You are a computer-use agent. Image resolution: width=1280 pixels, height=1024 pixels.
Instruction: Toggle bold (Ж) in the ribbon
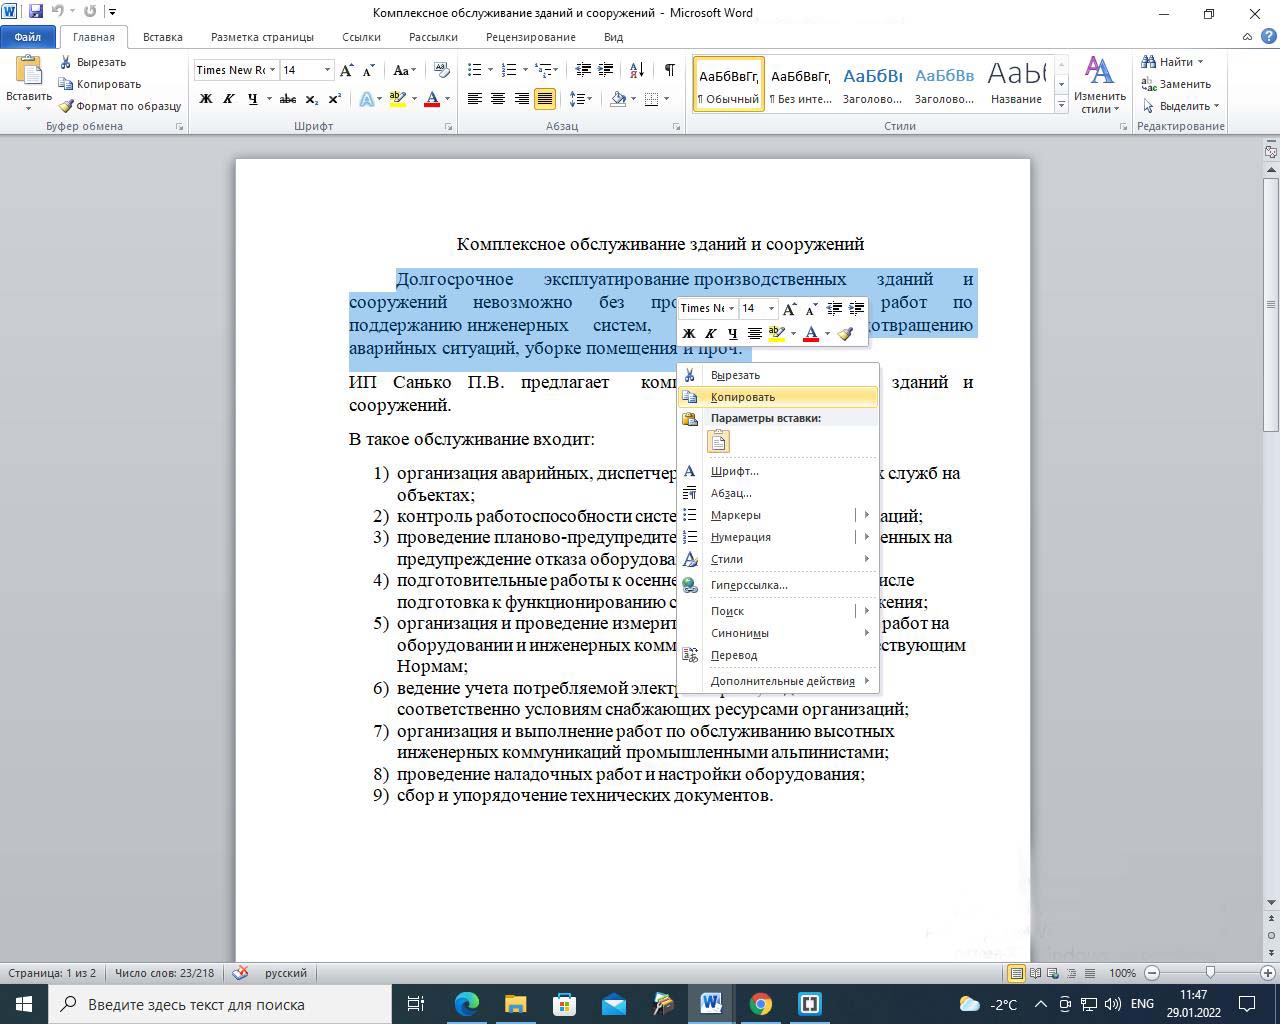(x=206, y=99)
